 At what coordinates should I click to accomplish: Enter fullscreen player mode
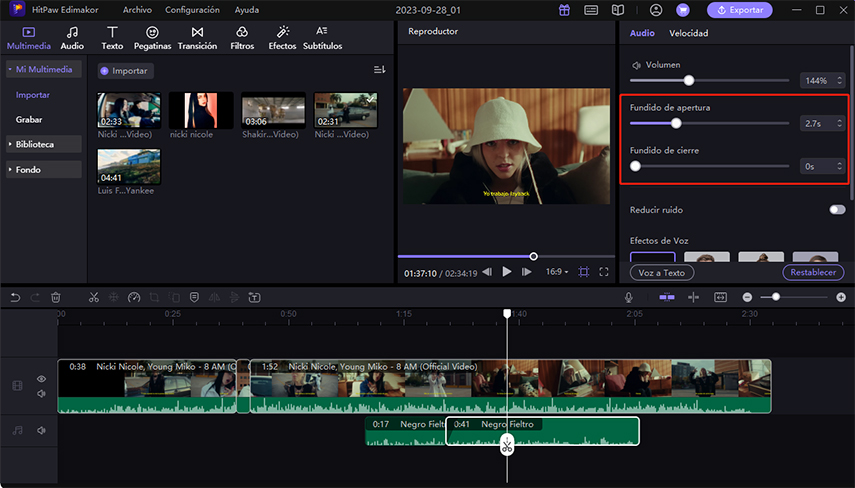(604, 272)
